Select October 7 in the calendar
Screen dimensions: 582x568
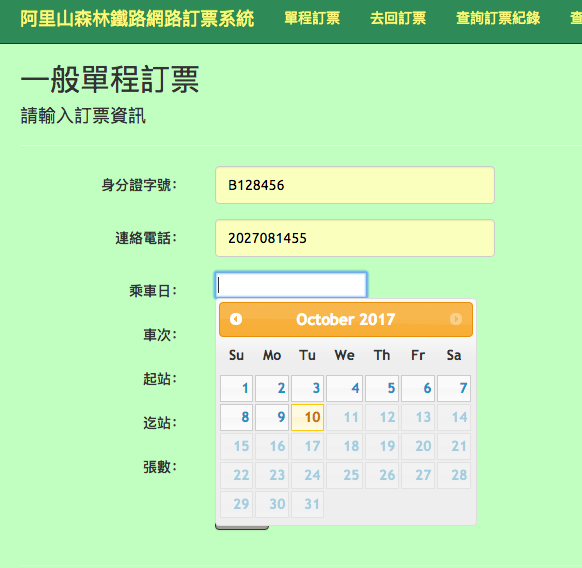click(x=454, y=388)
